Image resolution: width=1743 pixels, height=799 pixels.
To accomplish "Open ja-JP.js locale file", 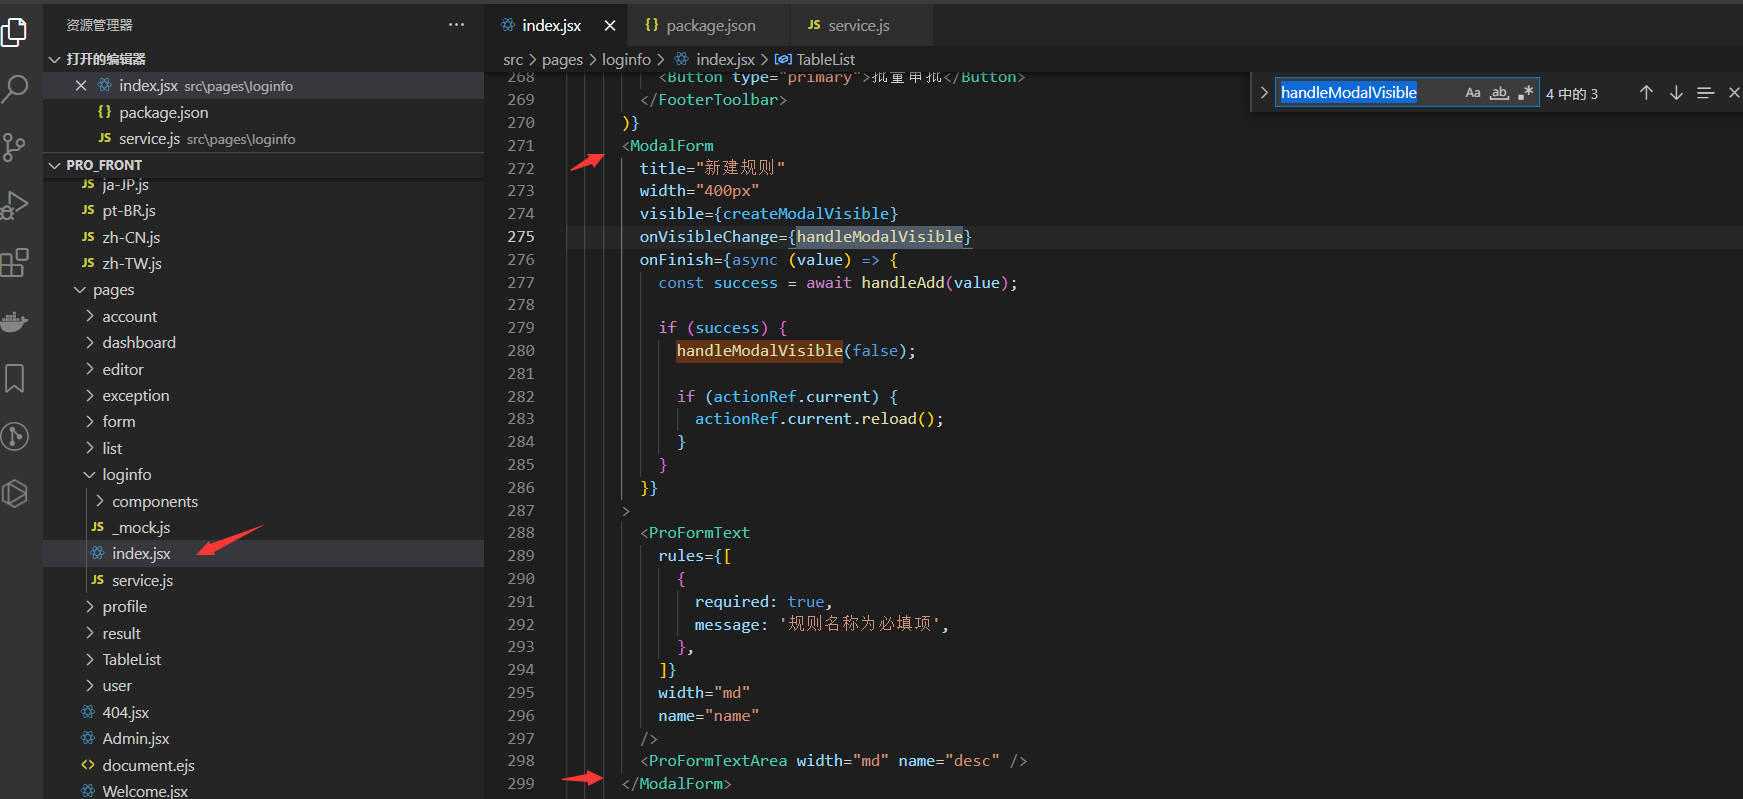I will [264, 185].
